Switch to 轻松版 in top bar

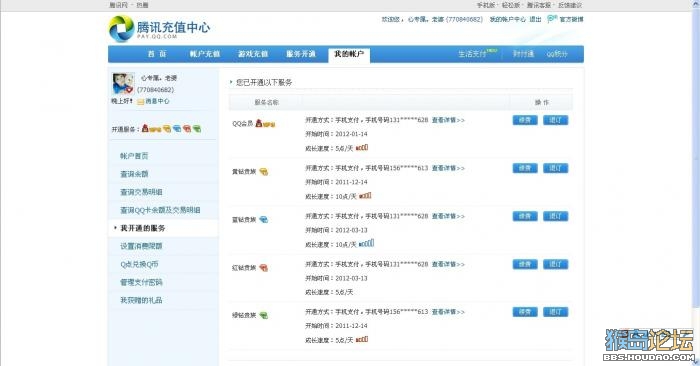511,5
